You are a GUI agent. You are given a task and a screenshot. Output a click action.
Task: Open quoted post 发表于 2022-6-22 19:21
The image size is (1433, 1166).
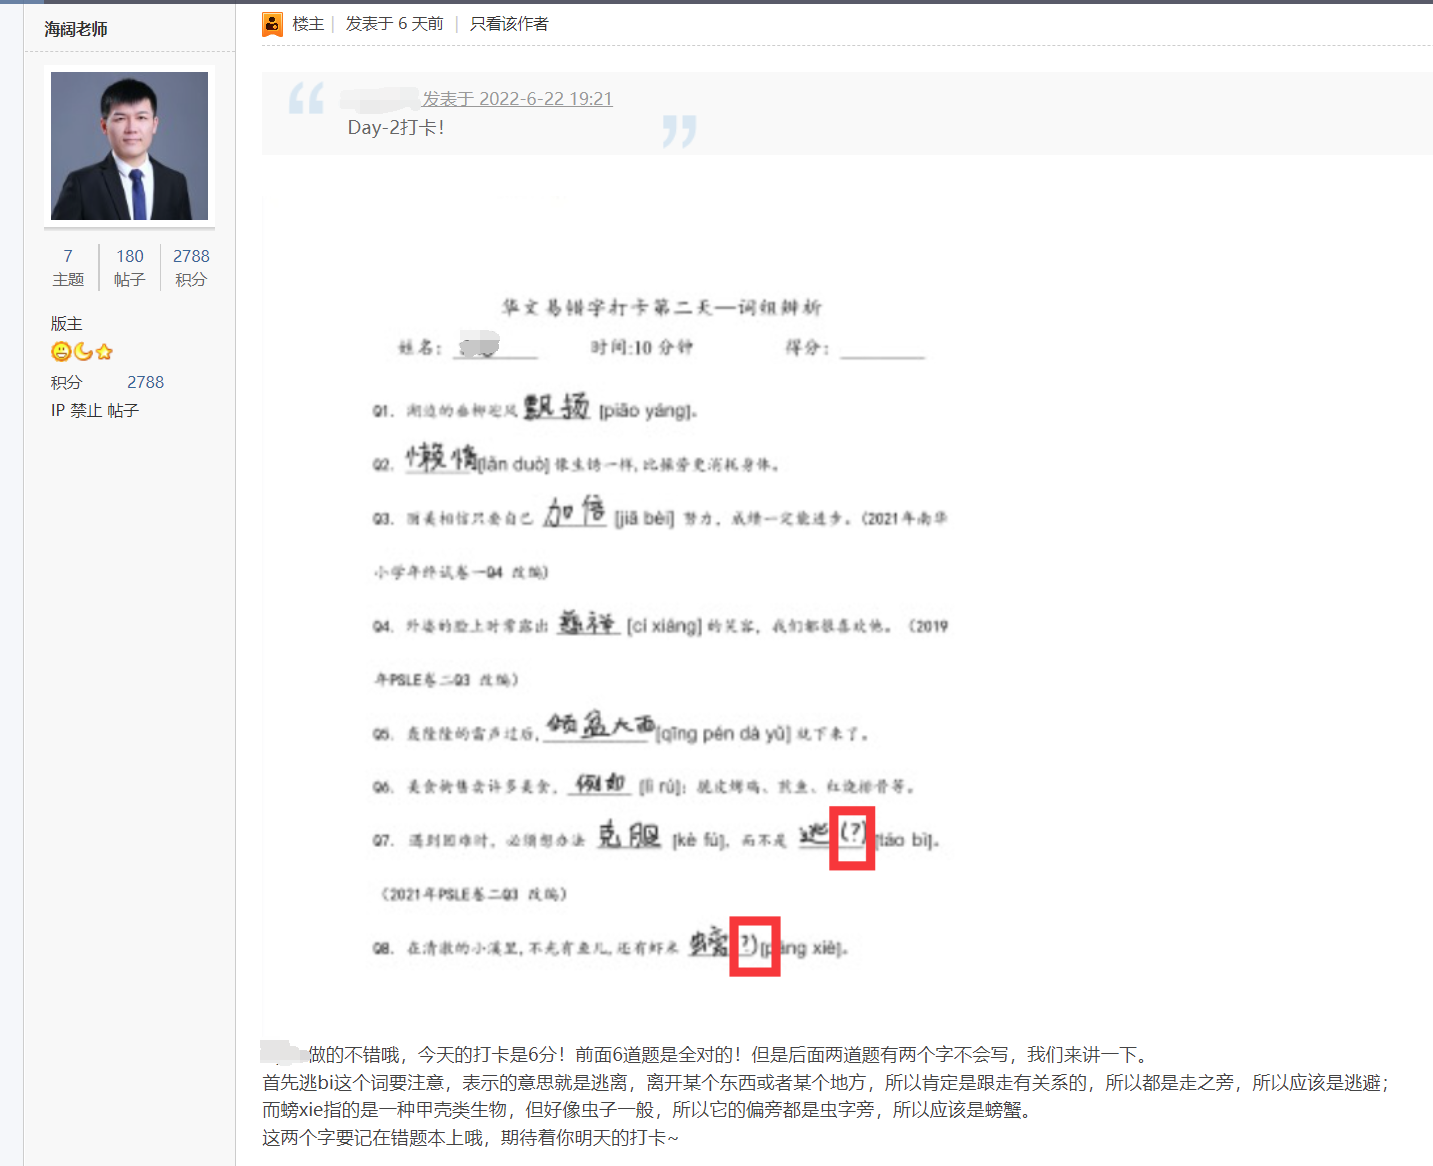517,98
